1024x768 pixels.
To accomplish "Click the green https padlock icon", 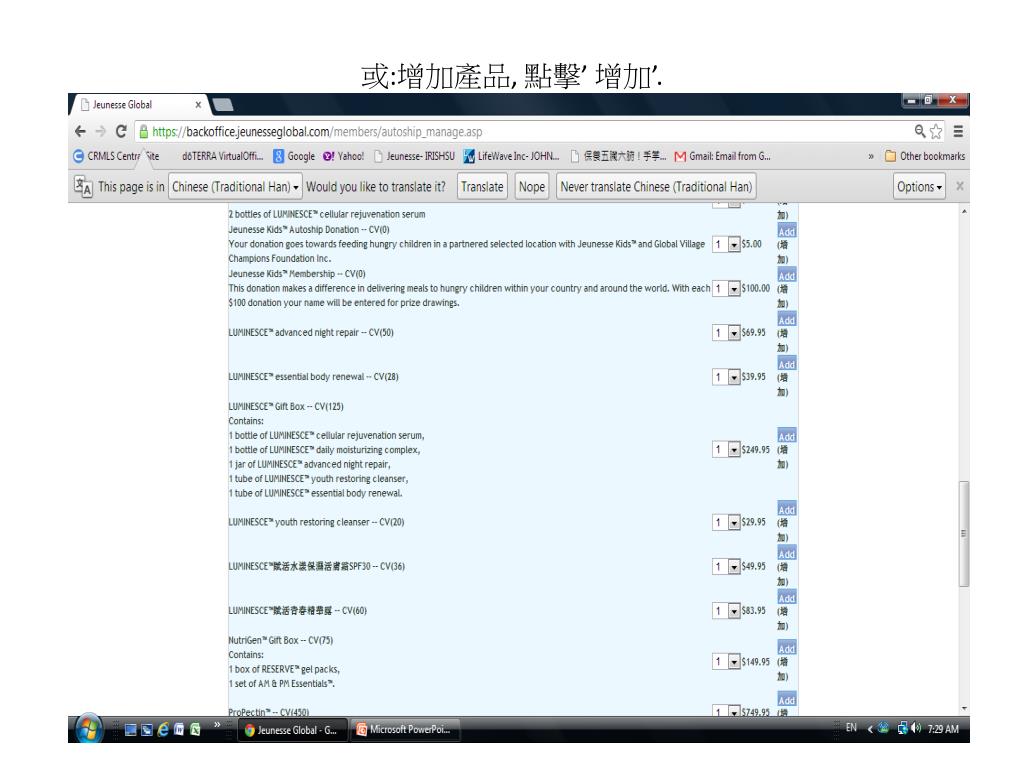I will click(144, 131).
